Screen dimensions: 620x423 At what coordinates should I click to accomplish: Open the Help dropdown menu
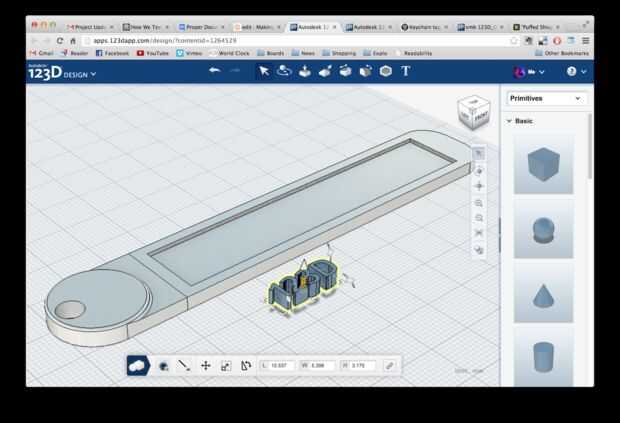[x=576, y=72]
